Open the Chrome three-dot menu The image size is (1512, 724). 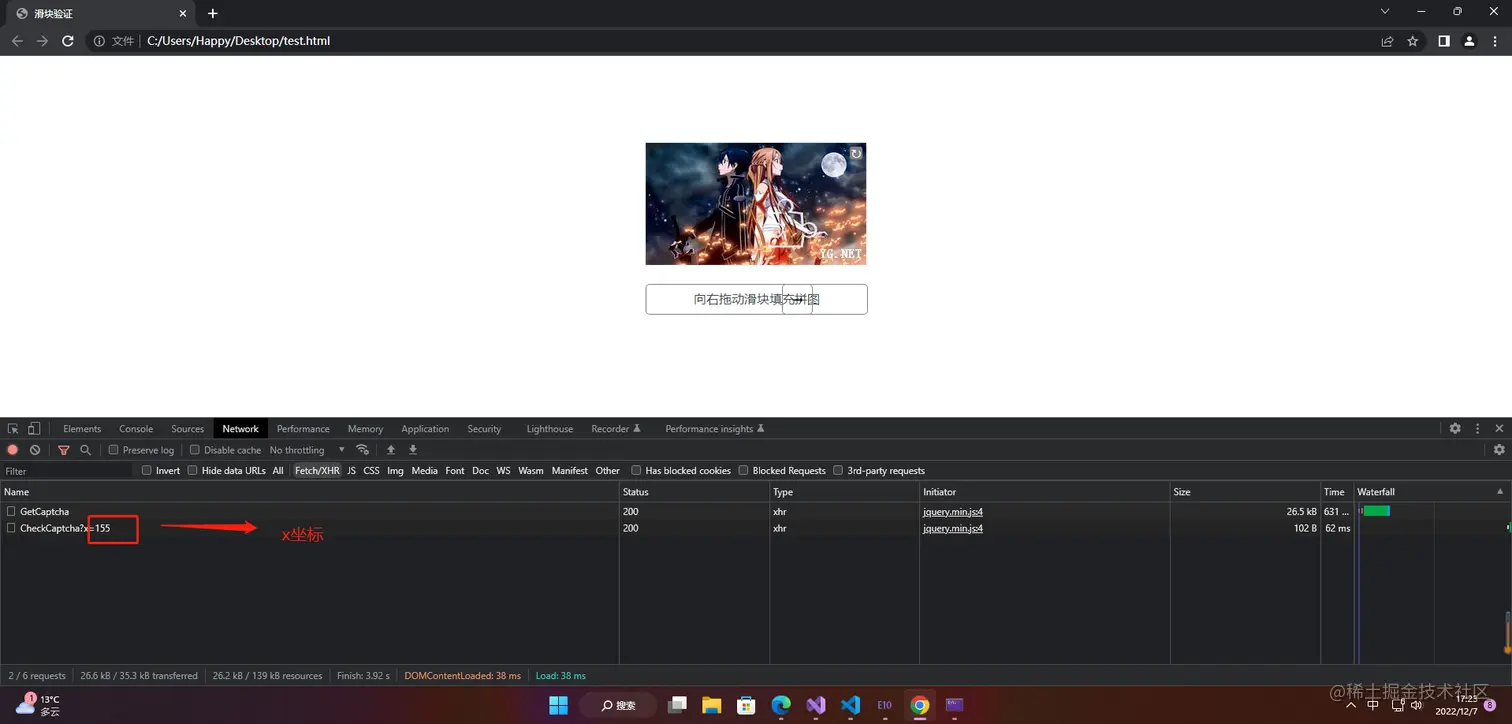click(1495, 41)
